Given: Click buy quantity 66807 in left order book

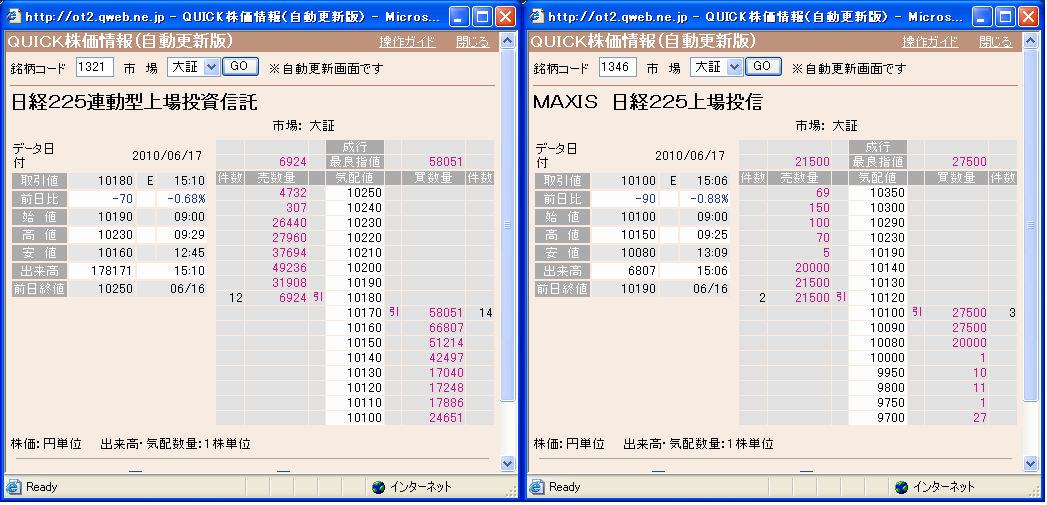Looking at the screenshot, I should click(x=446, y=328).
